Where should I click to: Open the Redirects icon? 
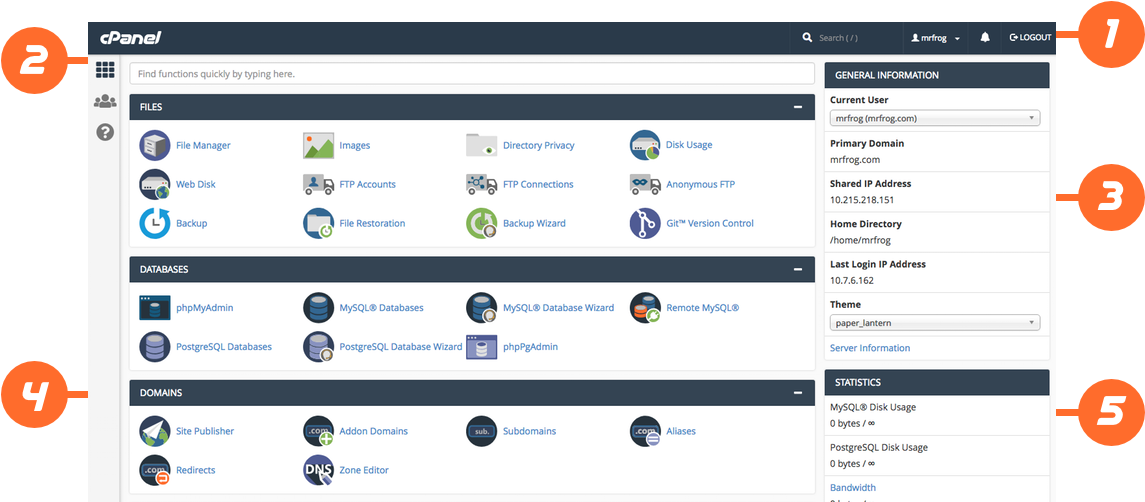click(154, 471)
